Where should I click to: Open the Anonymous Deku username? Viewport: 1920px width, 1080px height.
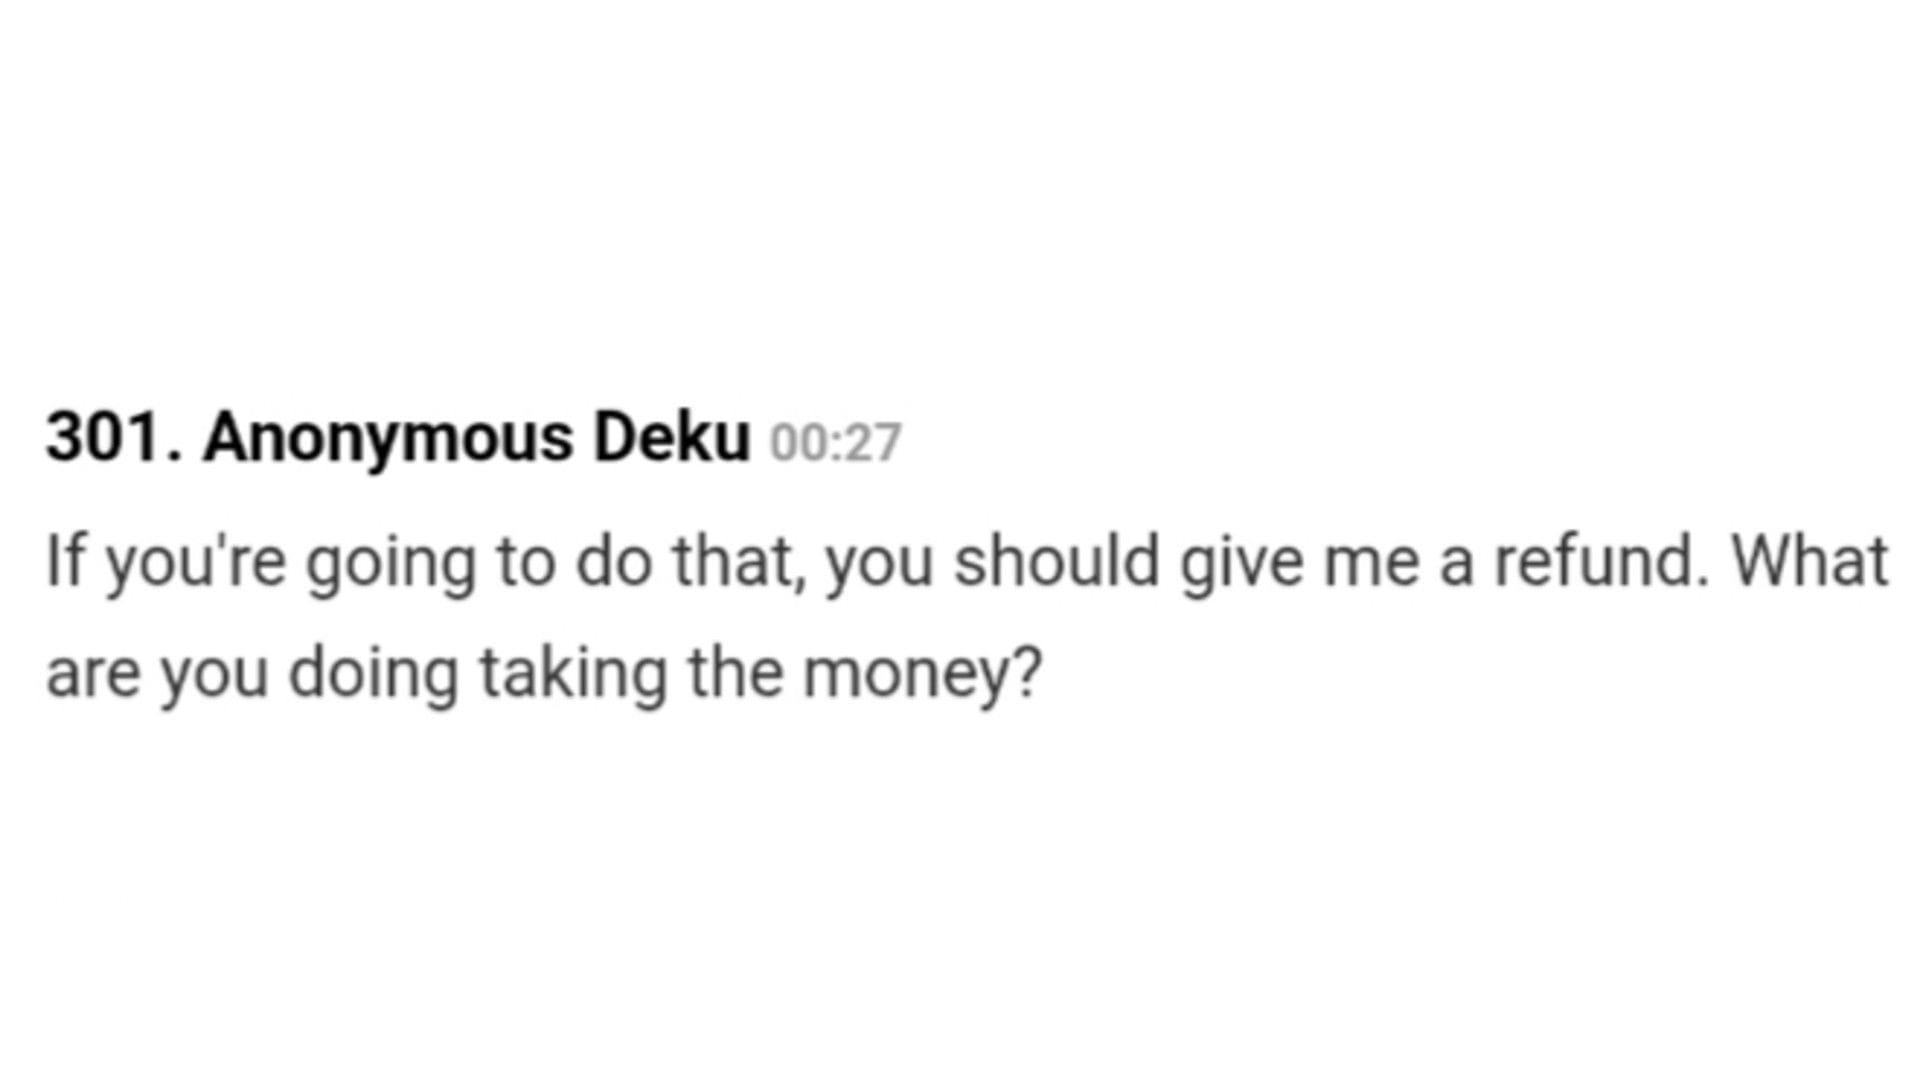click(x=476, y=438)
